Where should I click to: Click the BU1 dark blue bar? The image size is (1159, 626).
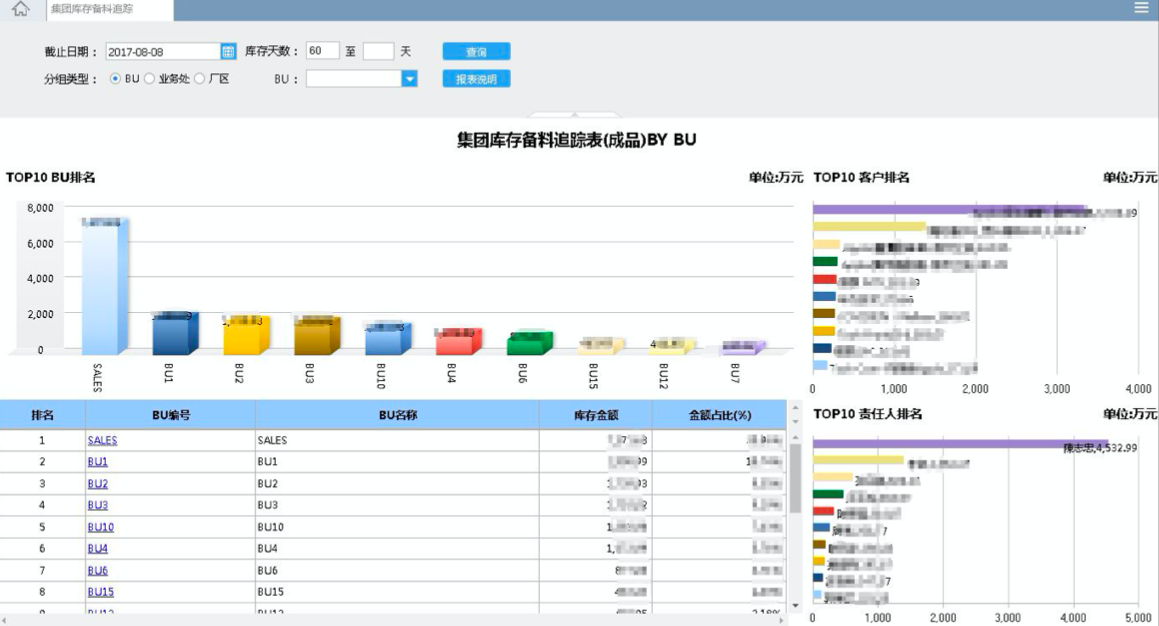coord(175,333)
